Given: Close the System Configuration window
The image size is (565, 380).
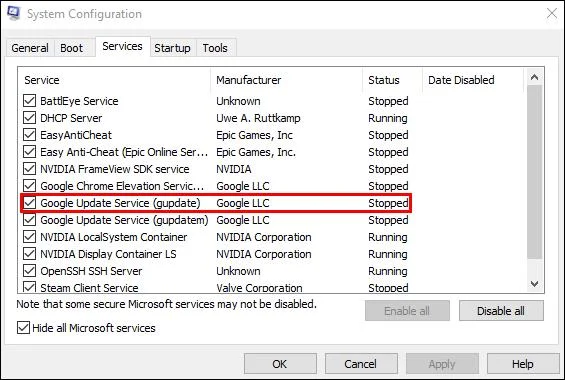Looking at the screenshot, I should click(552, 13).
